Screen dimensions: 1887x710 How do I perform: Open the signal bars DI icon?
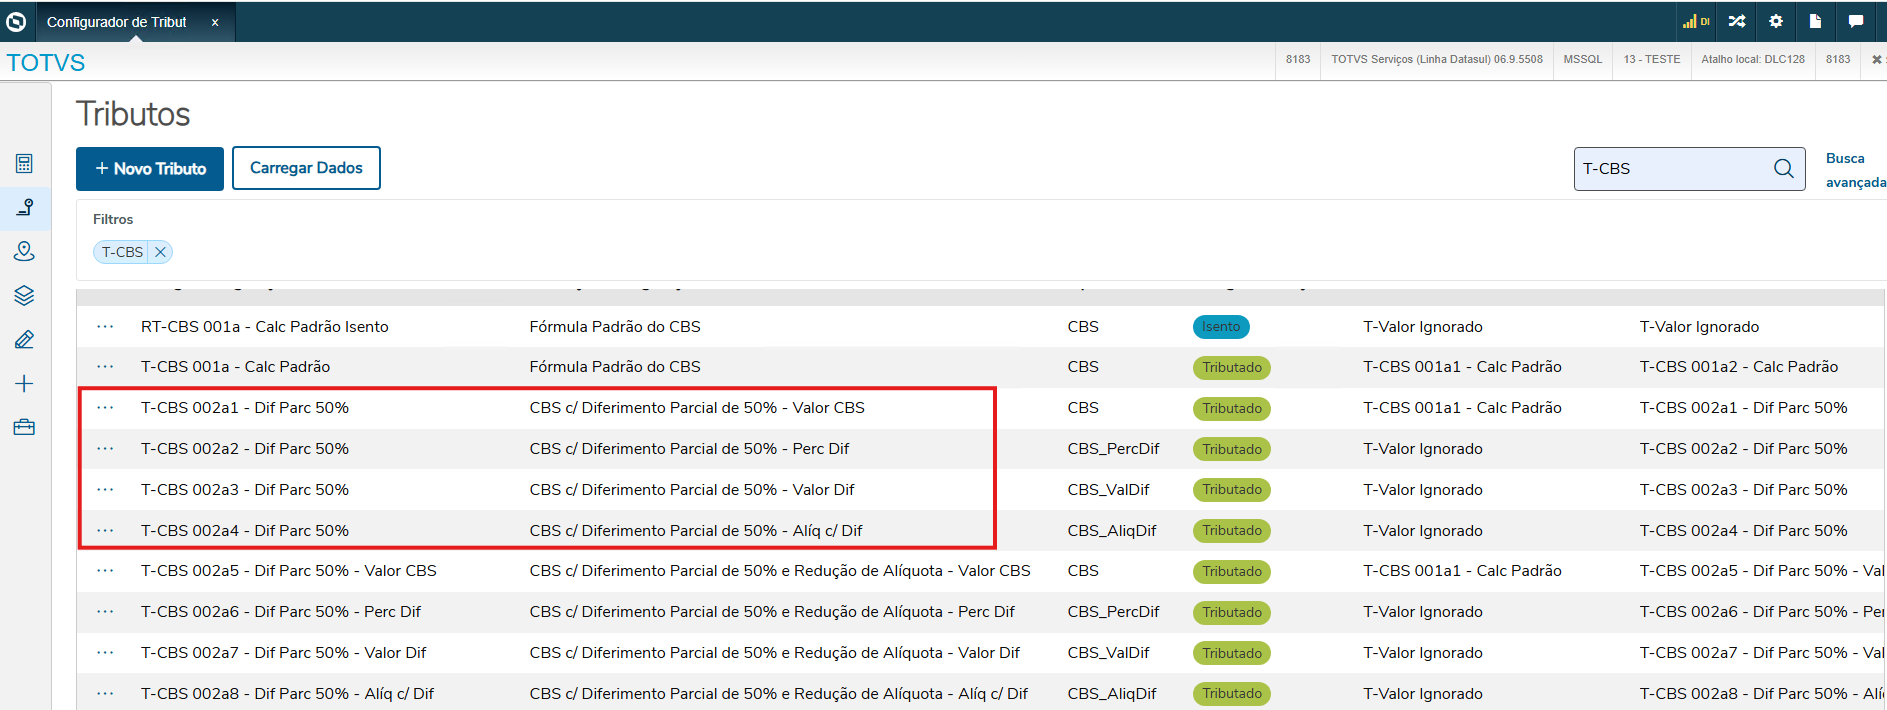click(1696, 21)
